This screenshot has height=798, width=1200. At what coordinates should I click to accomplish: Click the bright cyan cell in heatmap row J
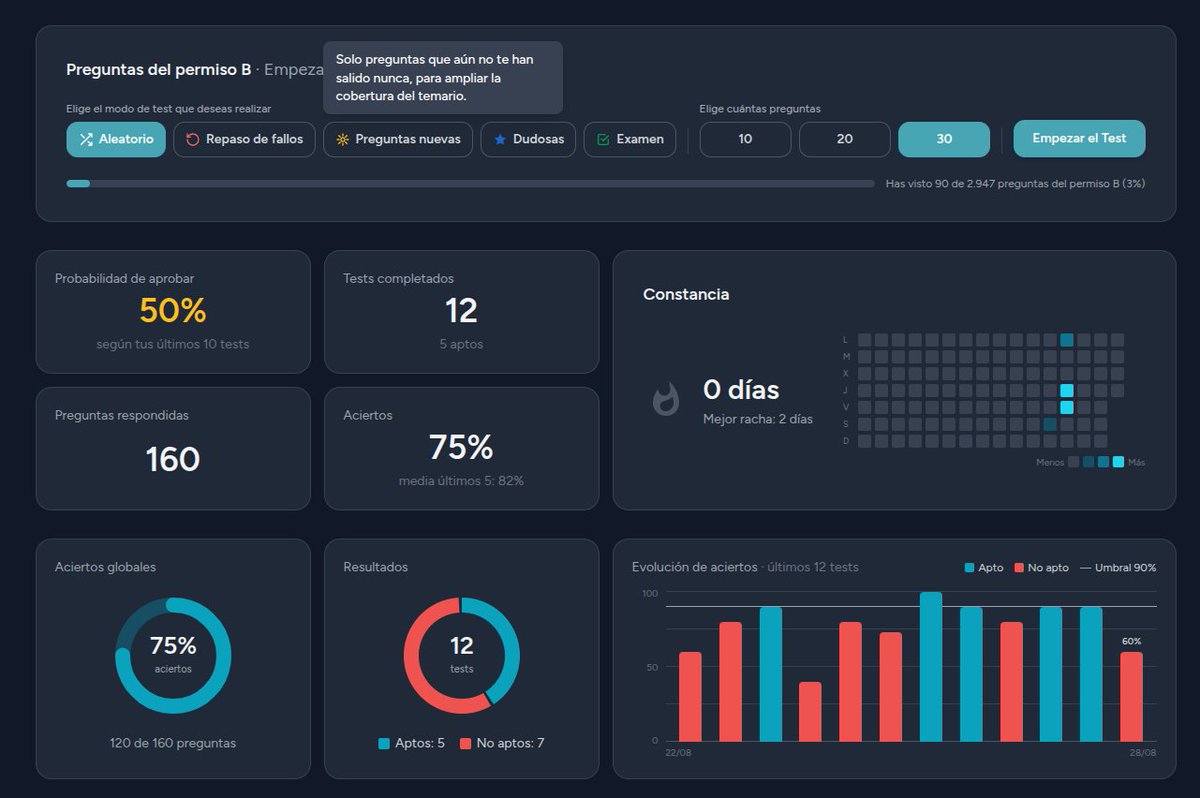click(x=1067, y=391)
